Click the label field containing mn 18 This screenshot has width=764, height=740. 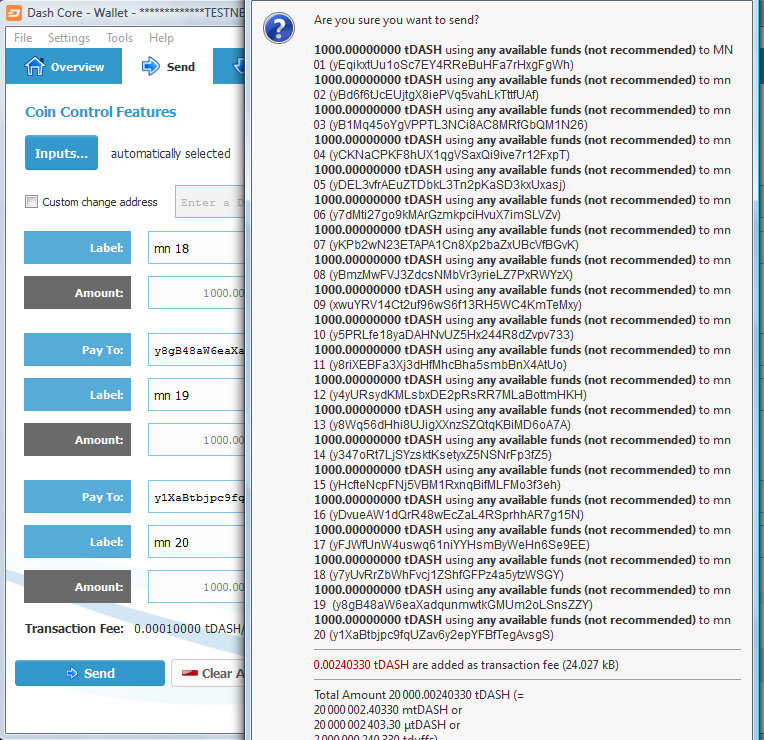196,248
